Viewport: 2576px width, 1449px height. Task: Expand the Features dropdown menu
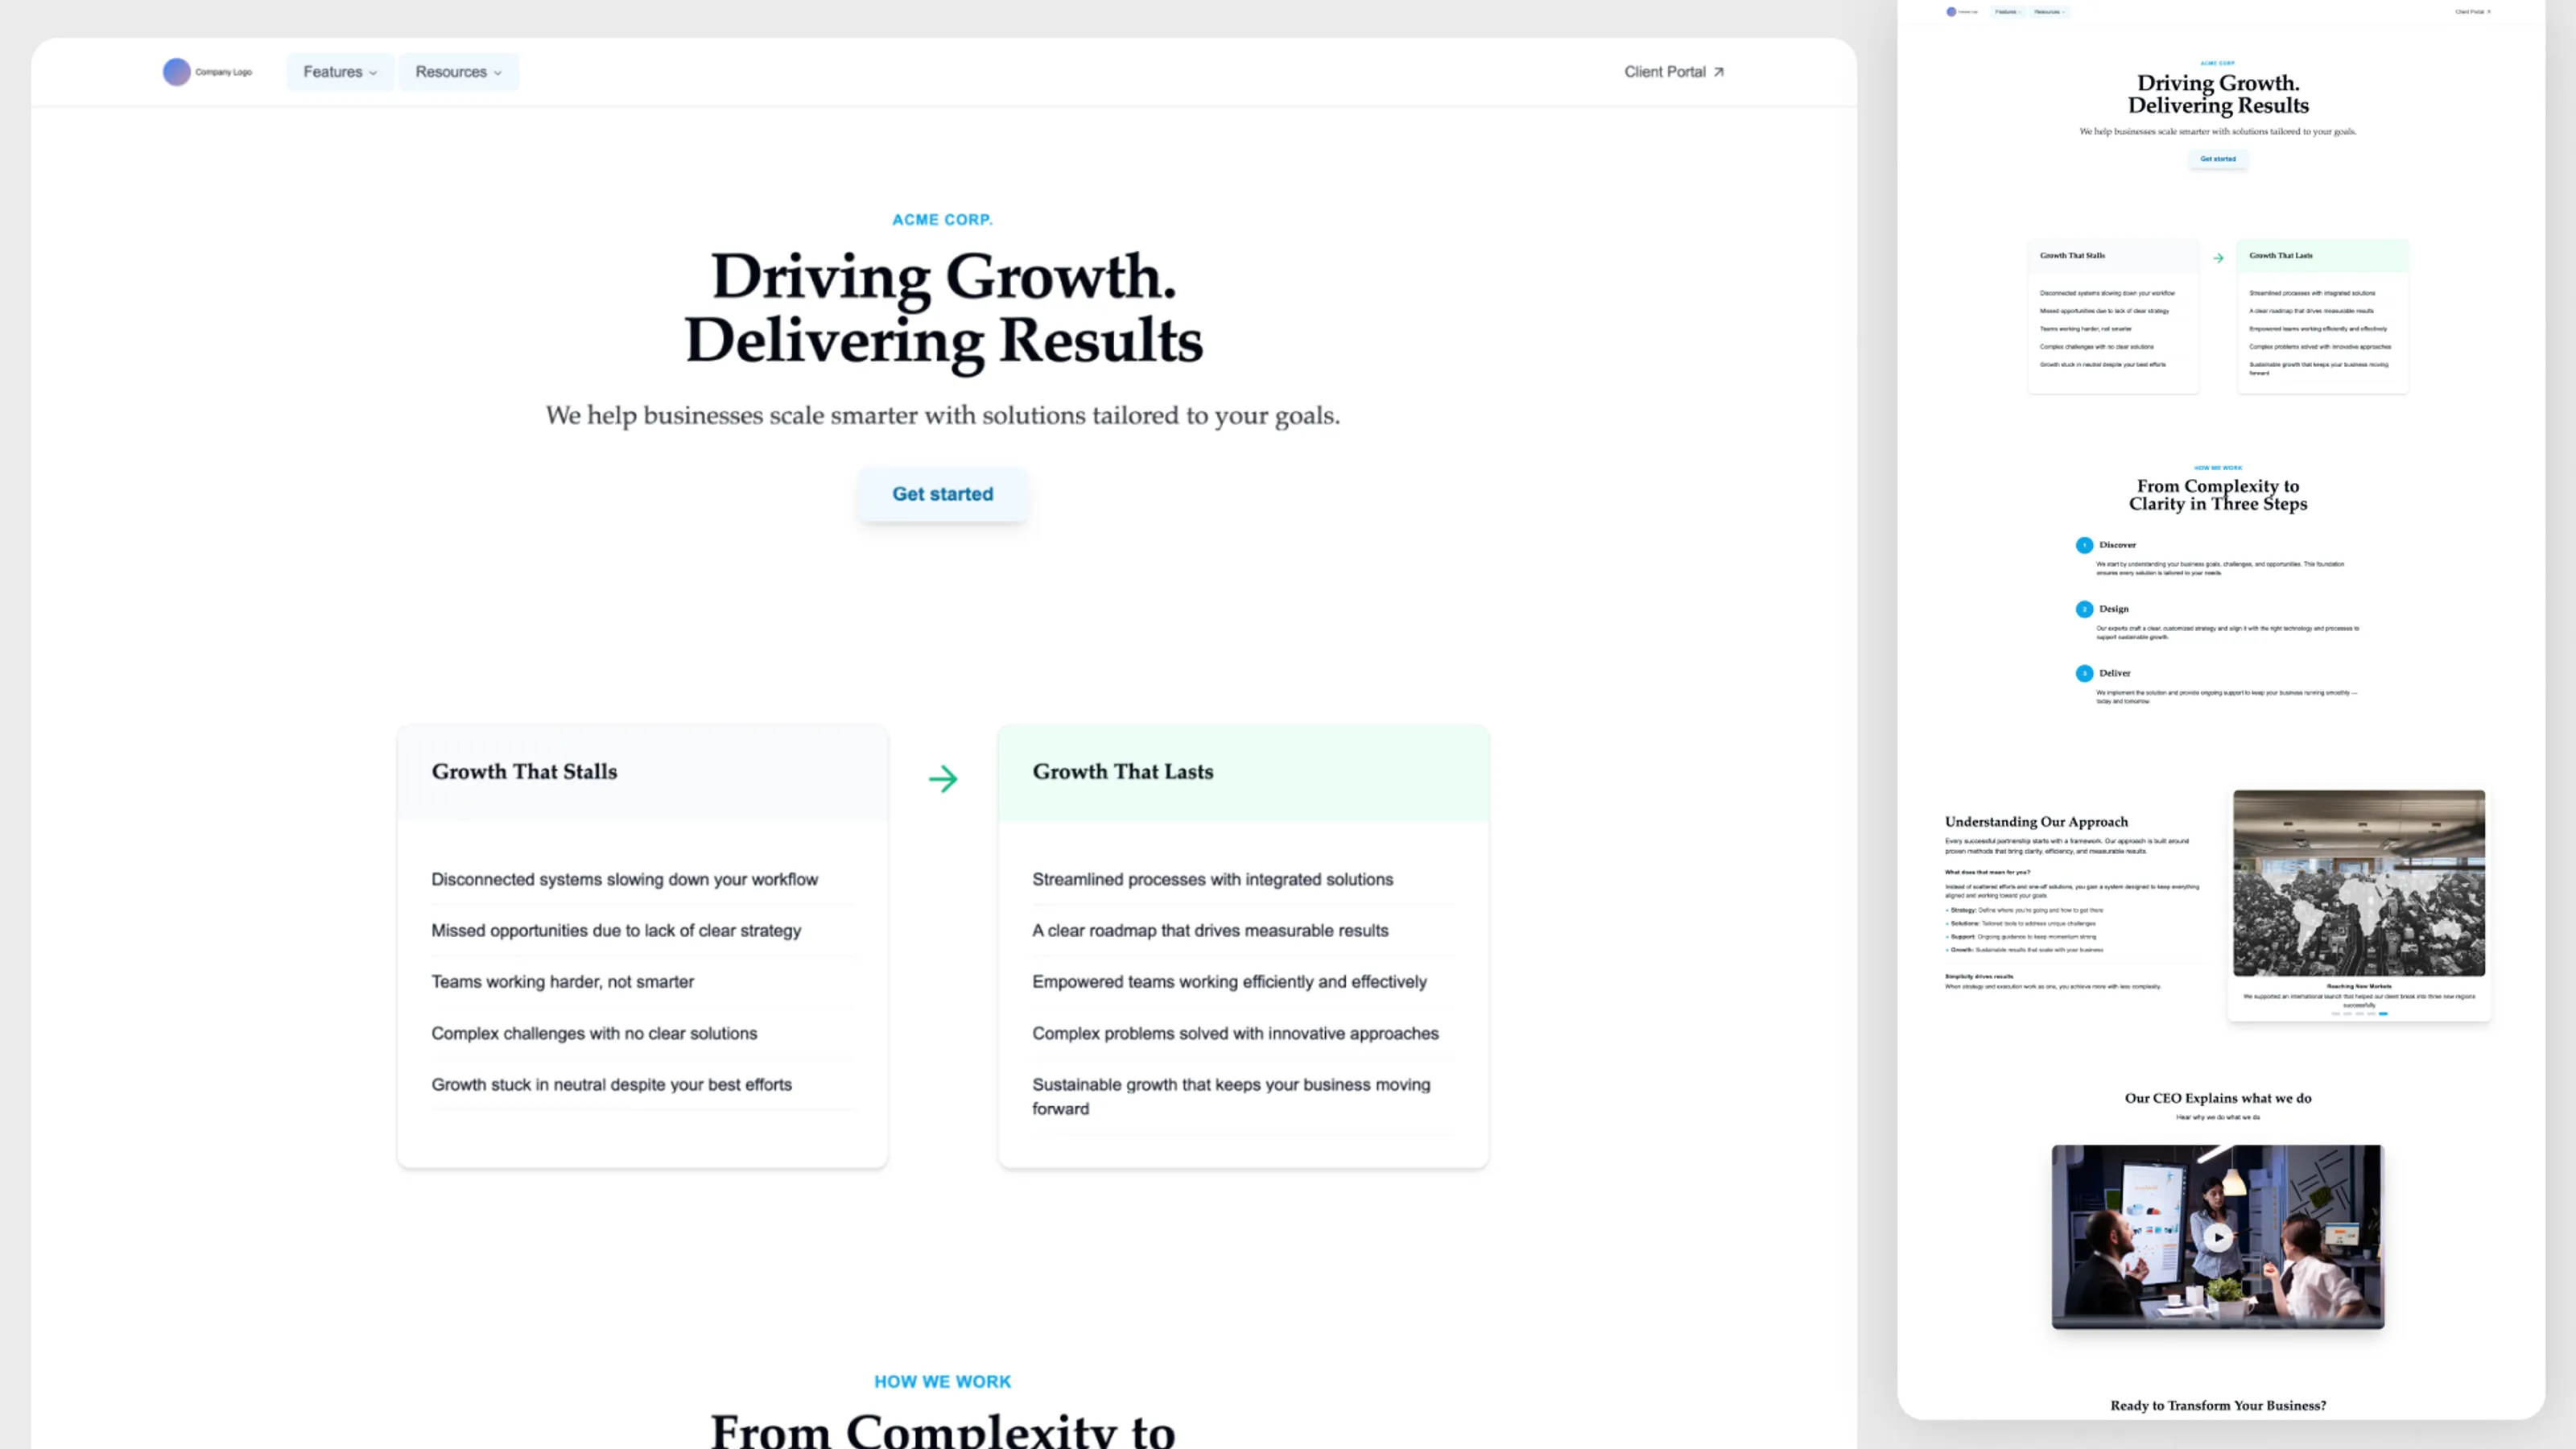click(x=340, y=72)
